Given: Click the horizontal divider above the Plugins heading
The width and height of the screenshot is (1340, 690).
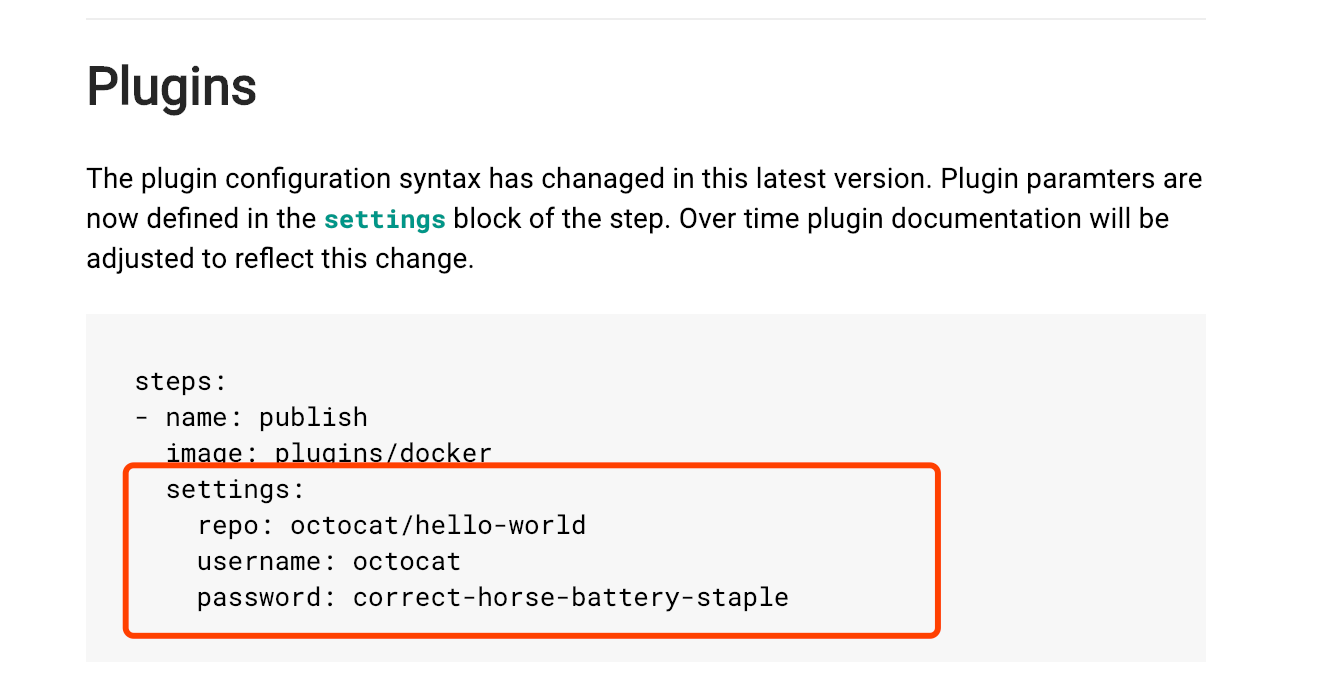Looking at the screenshot, I should click(x=645, y=19).
